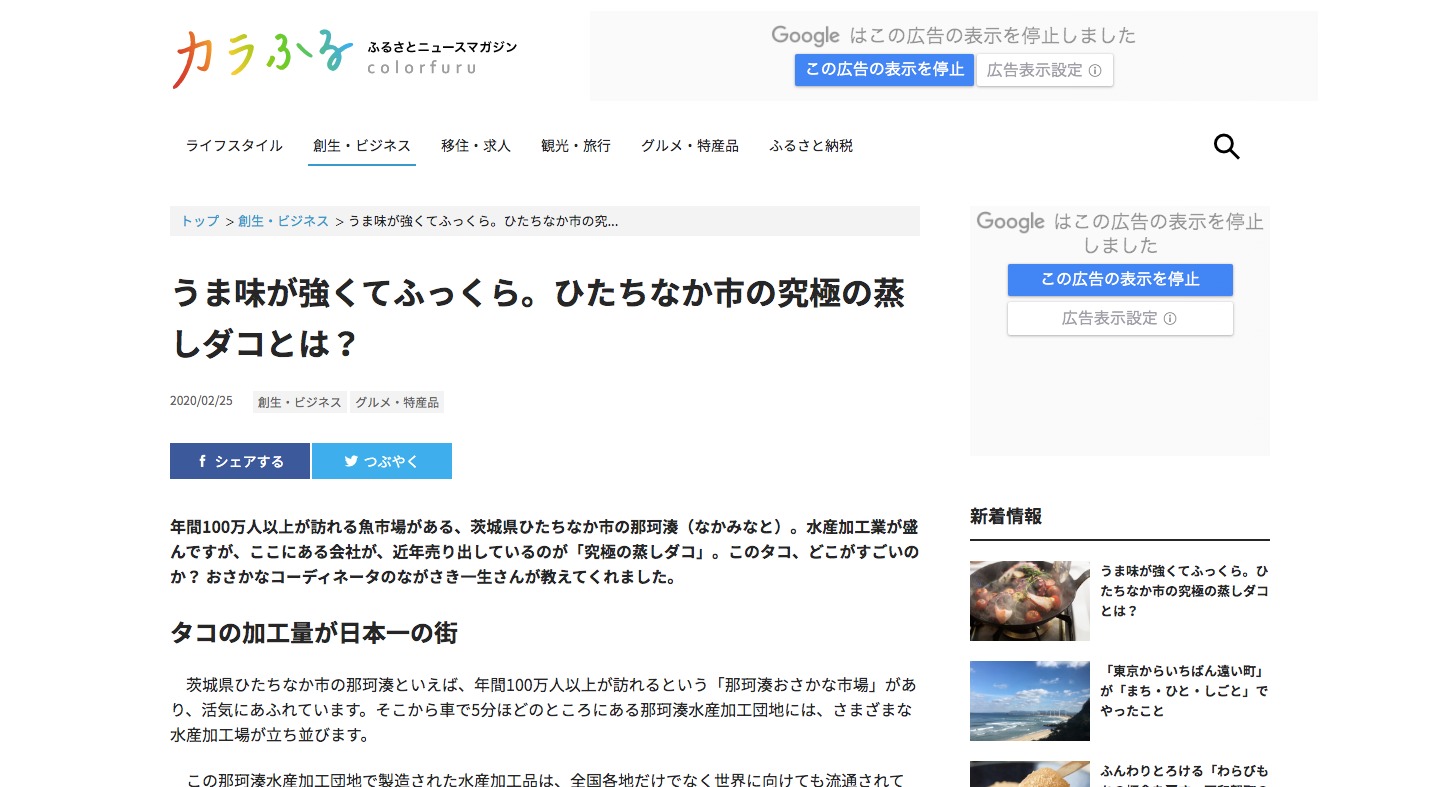The height and width of the screenshot is (787, 1440).
Task: Select 創生・ビジネス tag below title
Action: coord(300,402)
